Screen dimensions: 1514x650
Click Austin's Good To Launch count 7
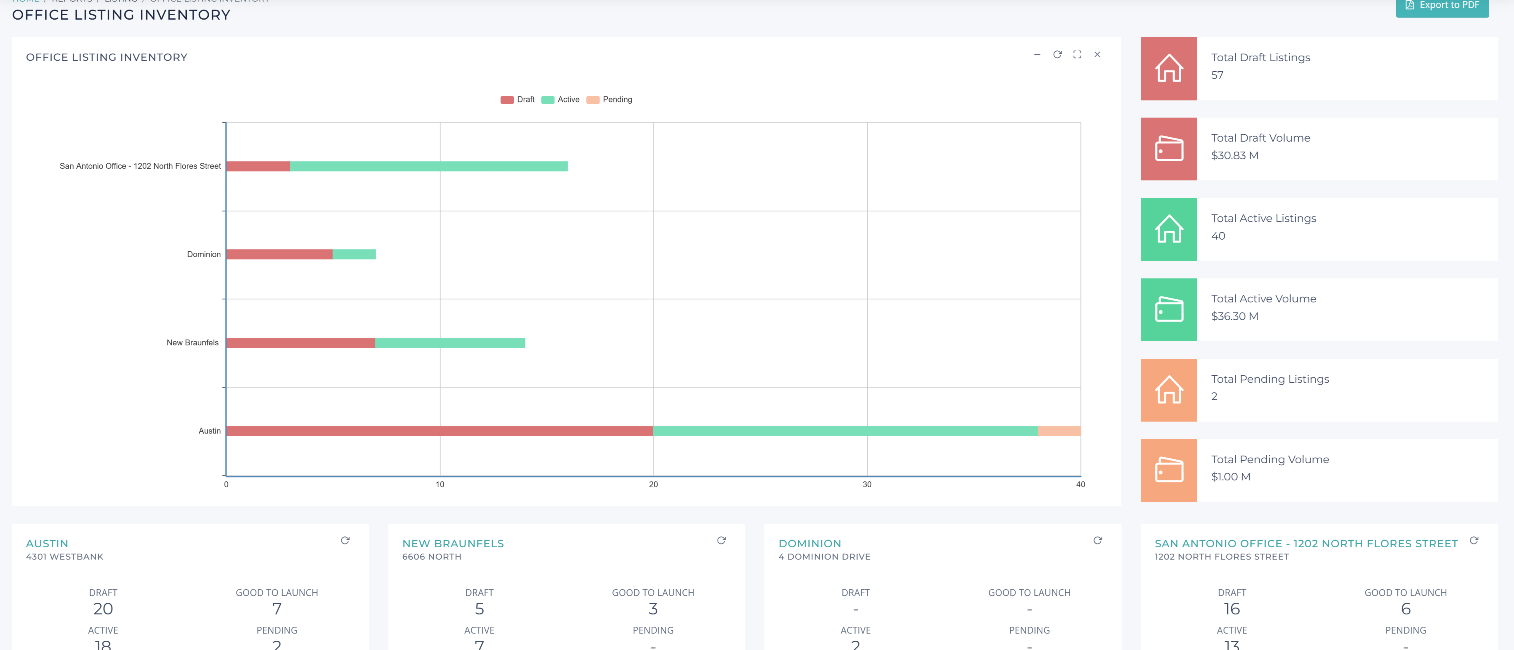(x=277, y=609)
